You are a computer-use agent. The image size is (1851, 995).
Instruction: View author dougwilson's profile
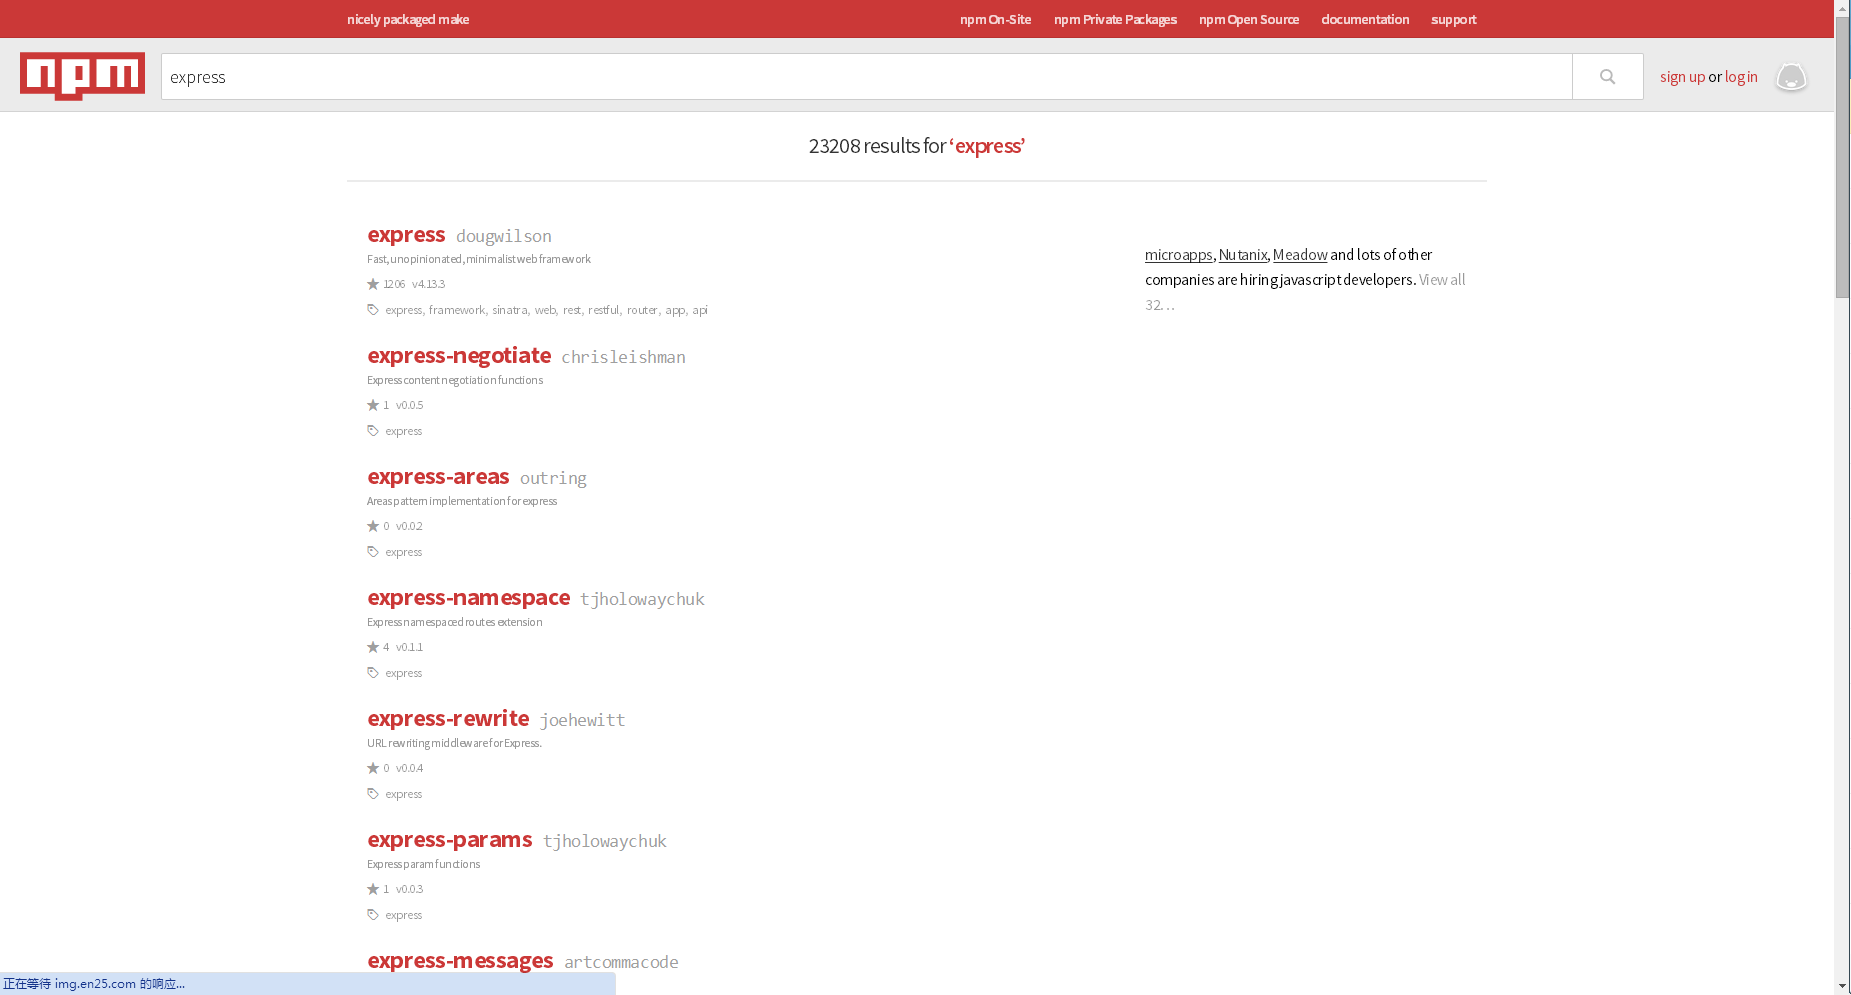(x=504, y=236)
